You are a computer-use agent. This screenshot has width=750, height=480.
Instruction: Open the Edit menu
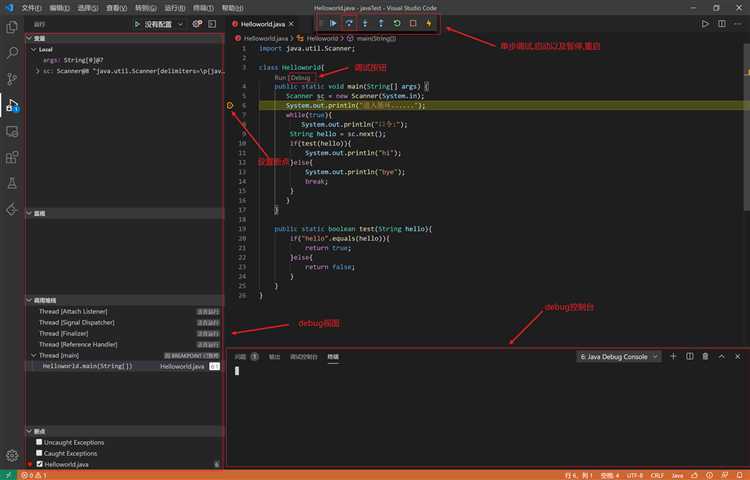coord(59,8)
